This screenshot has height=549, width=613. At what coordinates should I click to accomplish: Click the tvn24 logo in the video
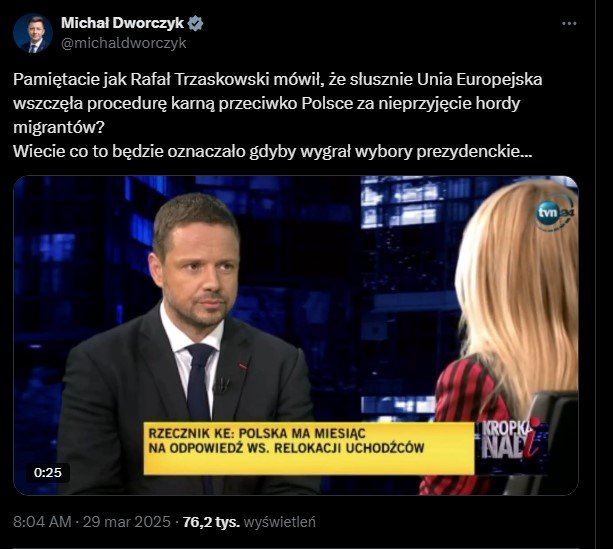point(554,212)
